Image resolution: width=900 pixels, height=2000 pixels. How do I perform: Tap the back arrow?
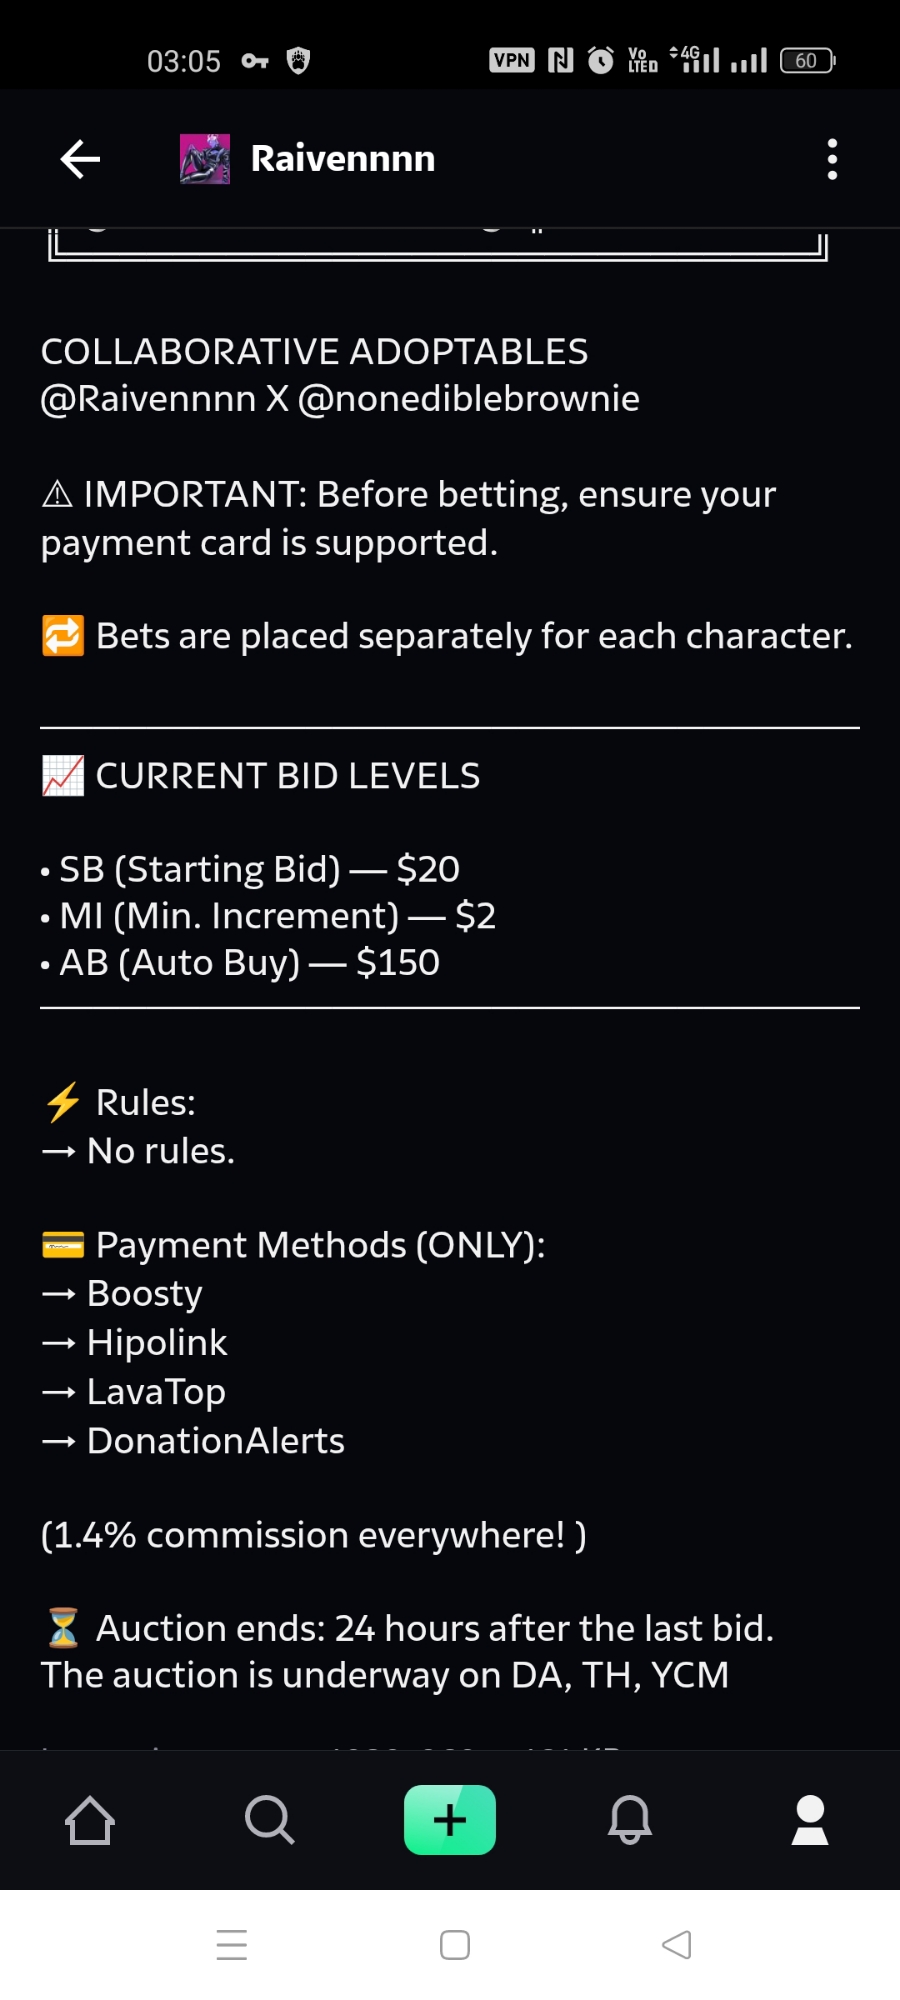80,159
